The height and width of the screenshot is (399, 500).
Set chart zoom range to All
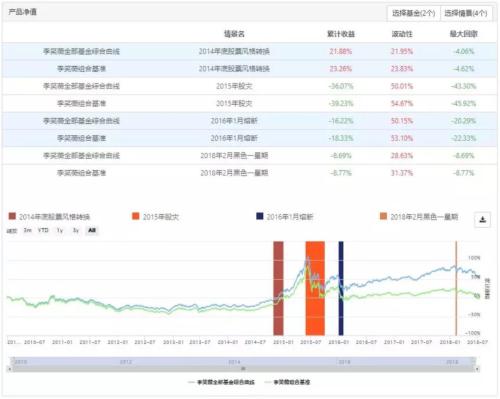[92, 230]
